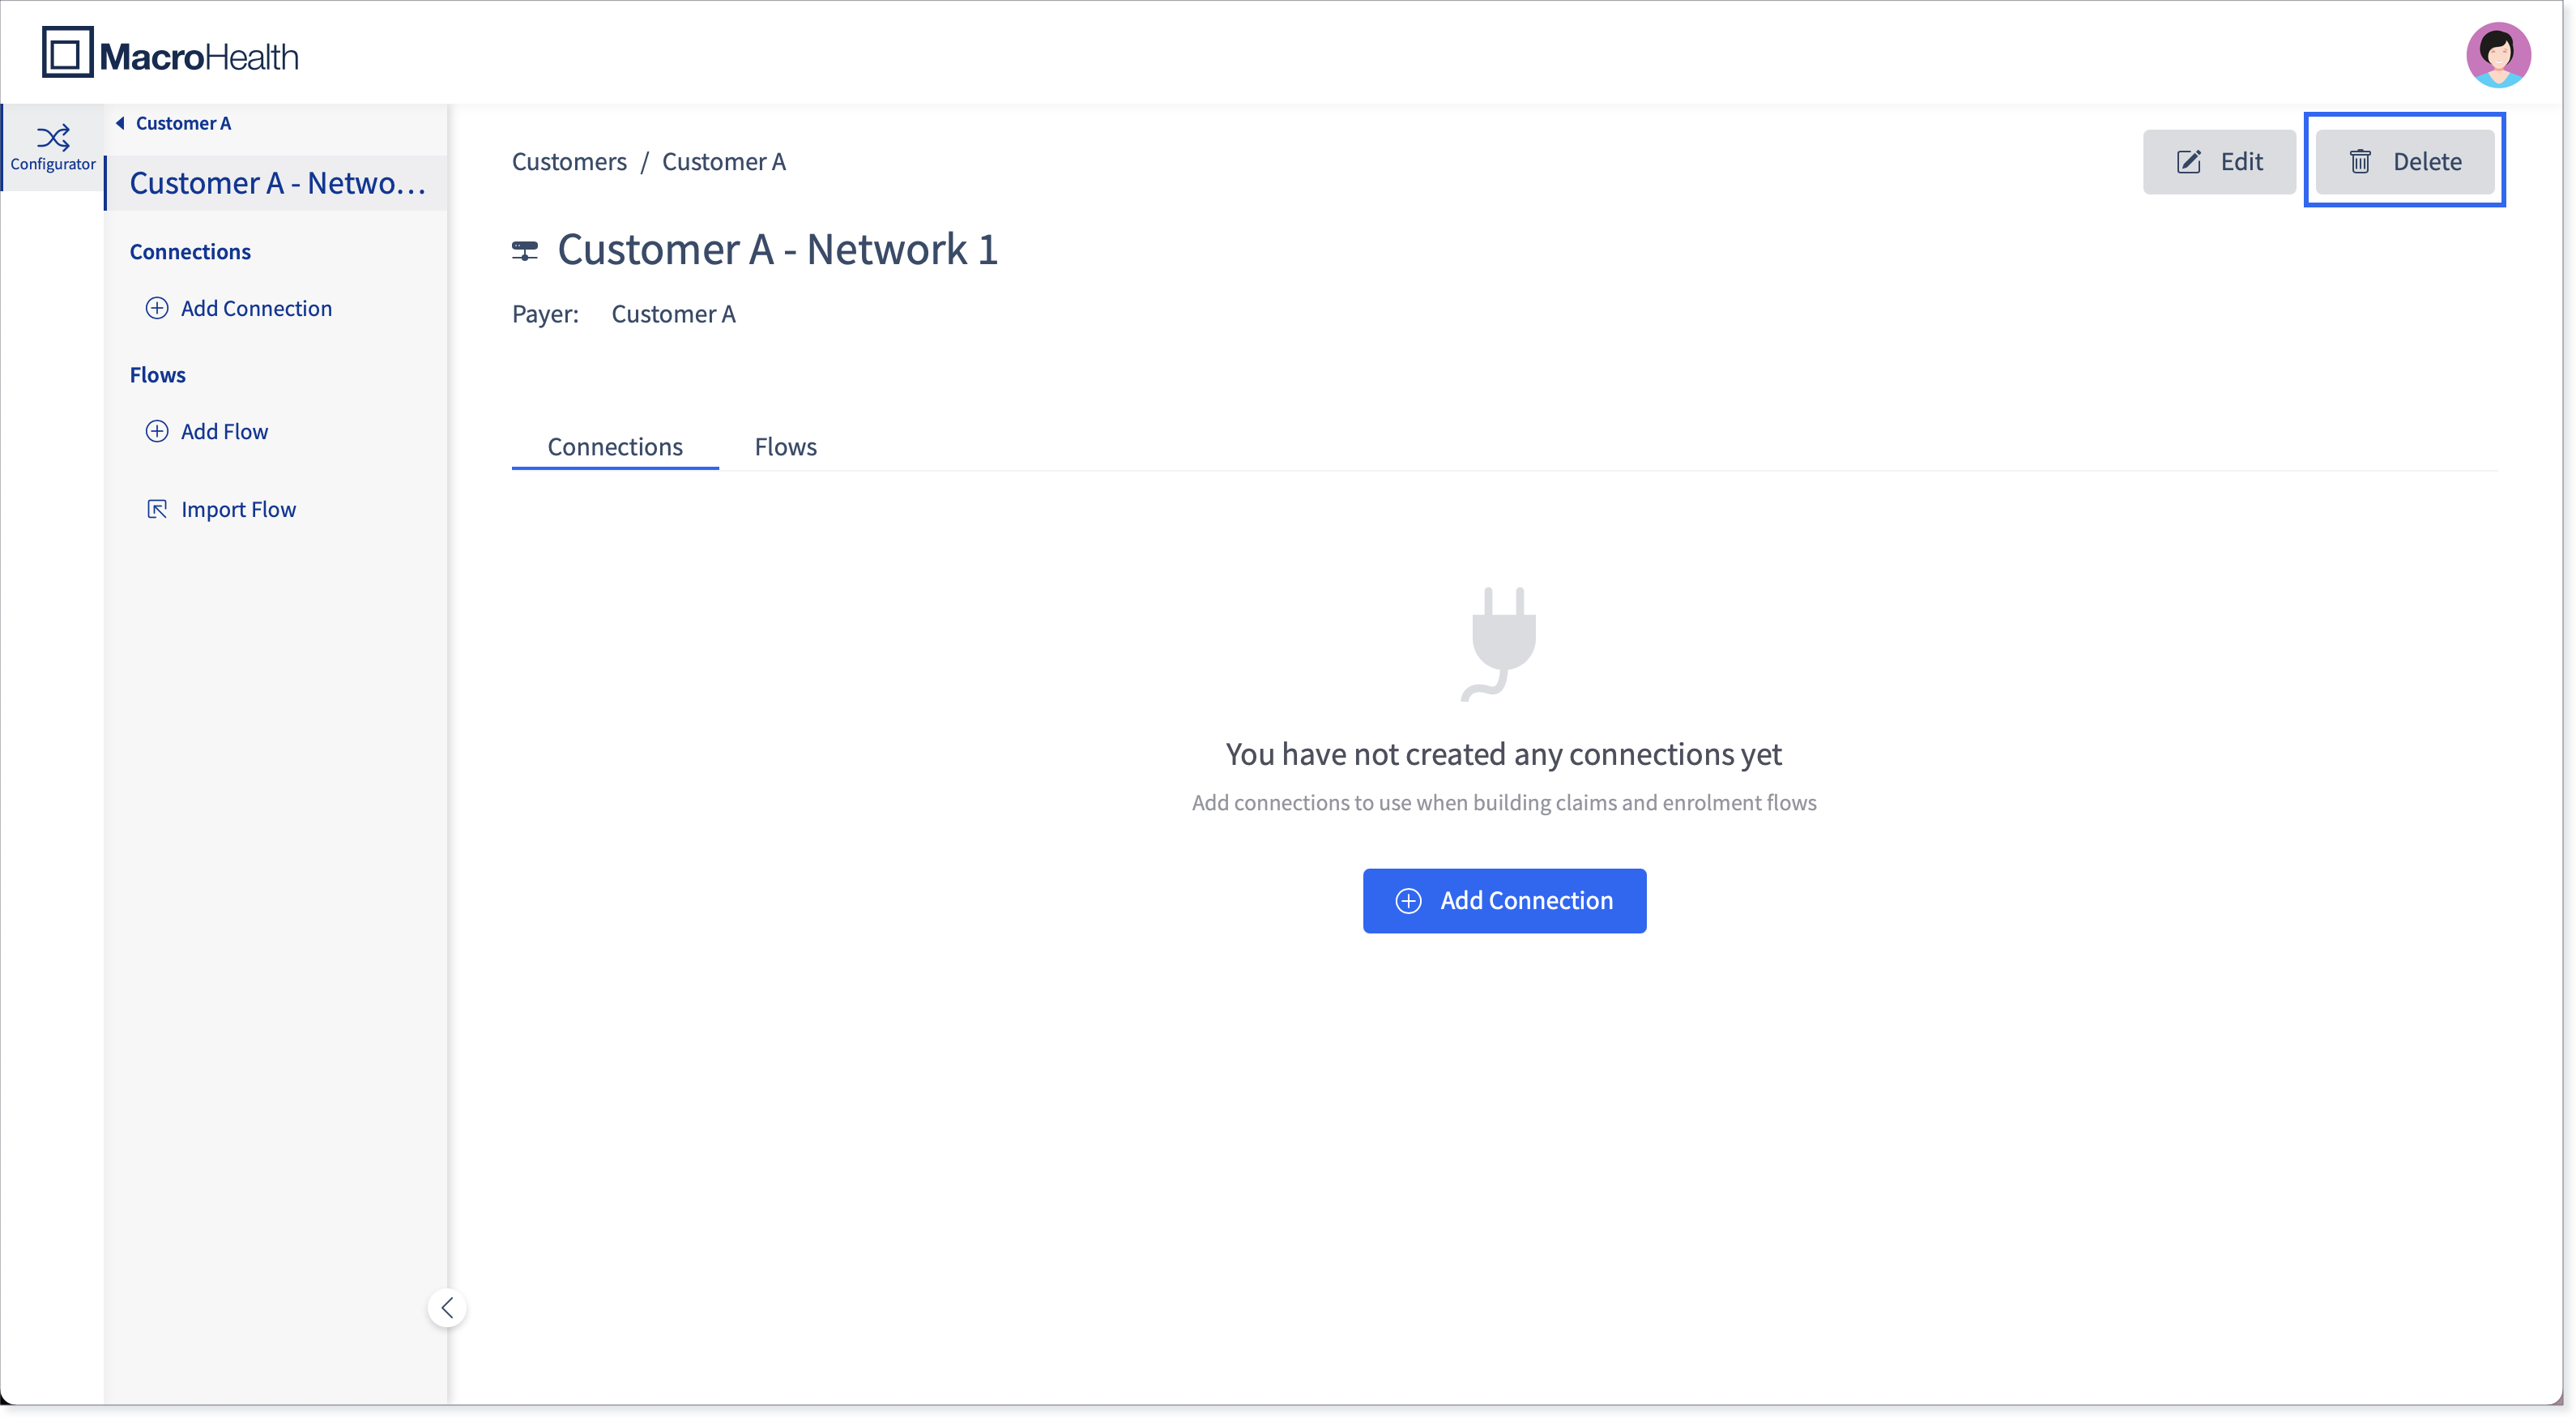Switch to the Flows tab

785,446
